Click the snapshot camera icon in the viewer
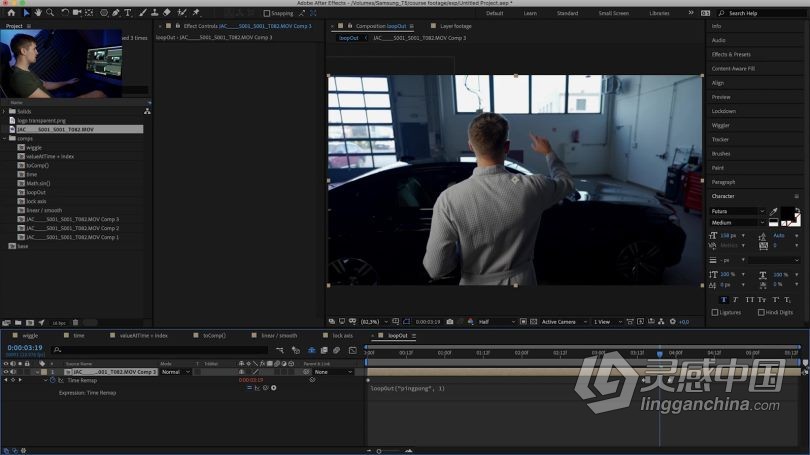810x455 pixels. pos(450,321)
